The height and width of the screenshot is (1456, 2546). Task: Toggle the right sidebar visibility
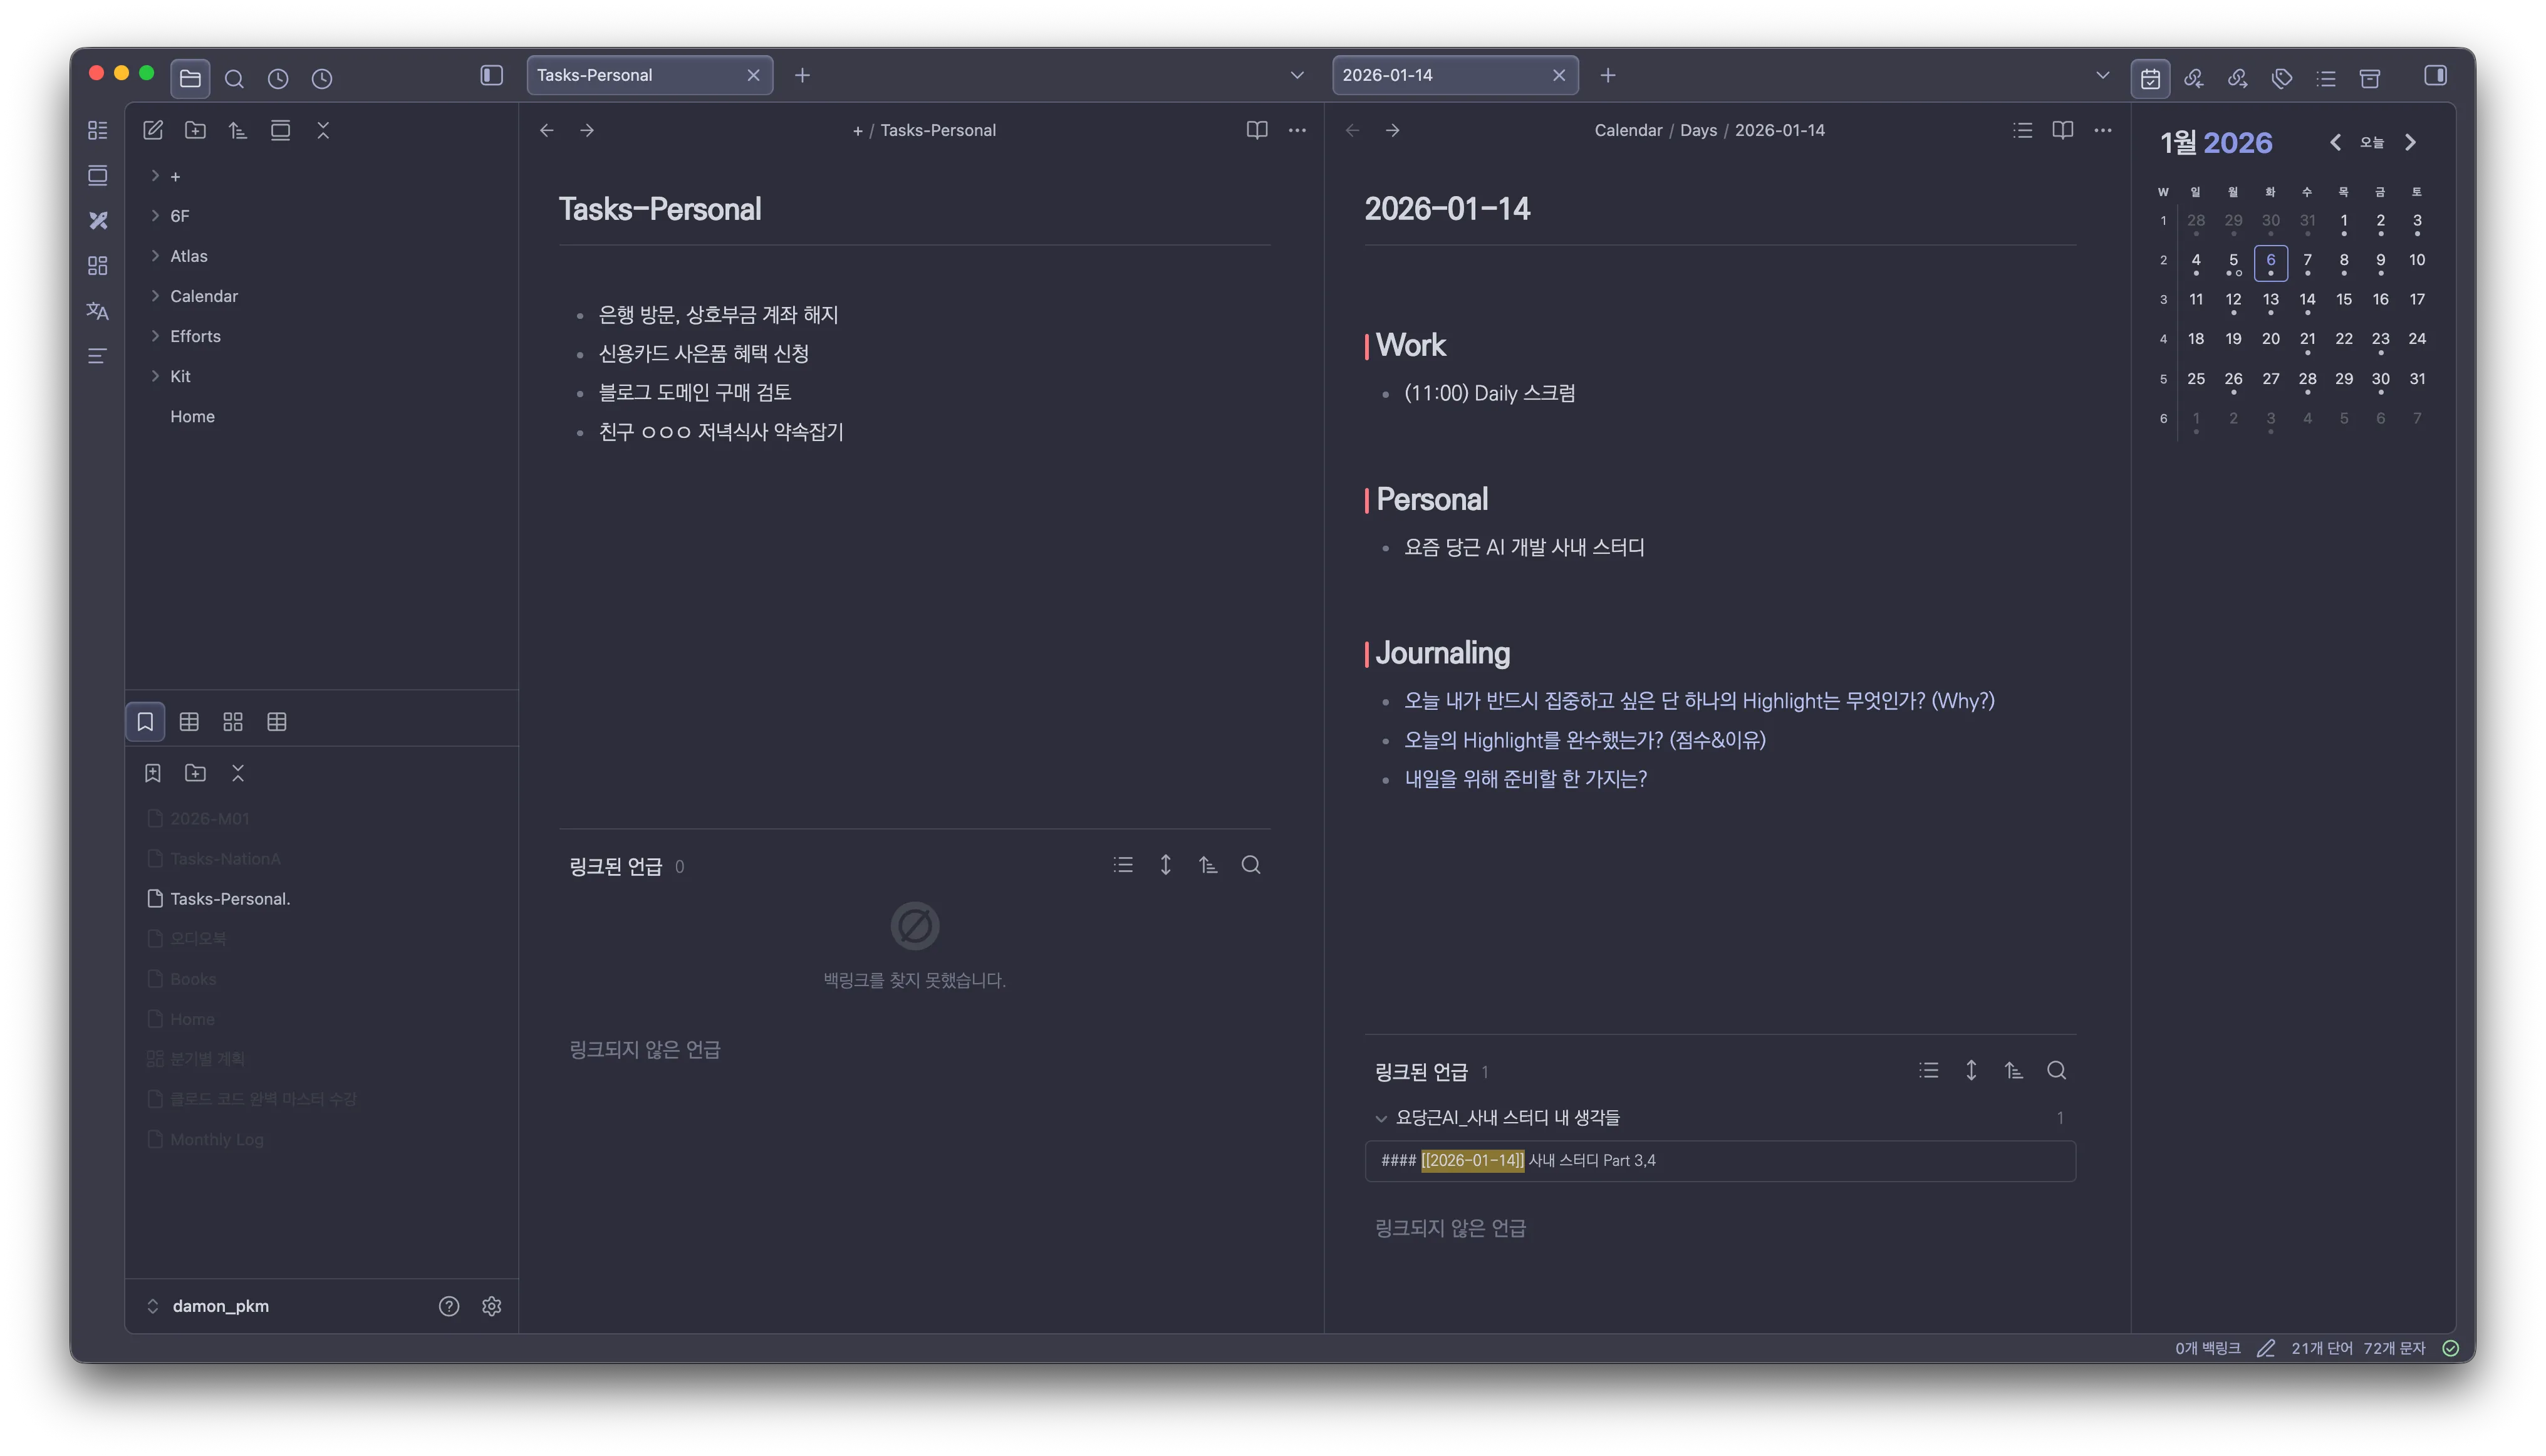coord(2436,75)
